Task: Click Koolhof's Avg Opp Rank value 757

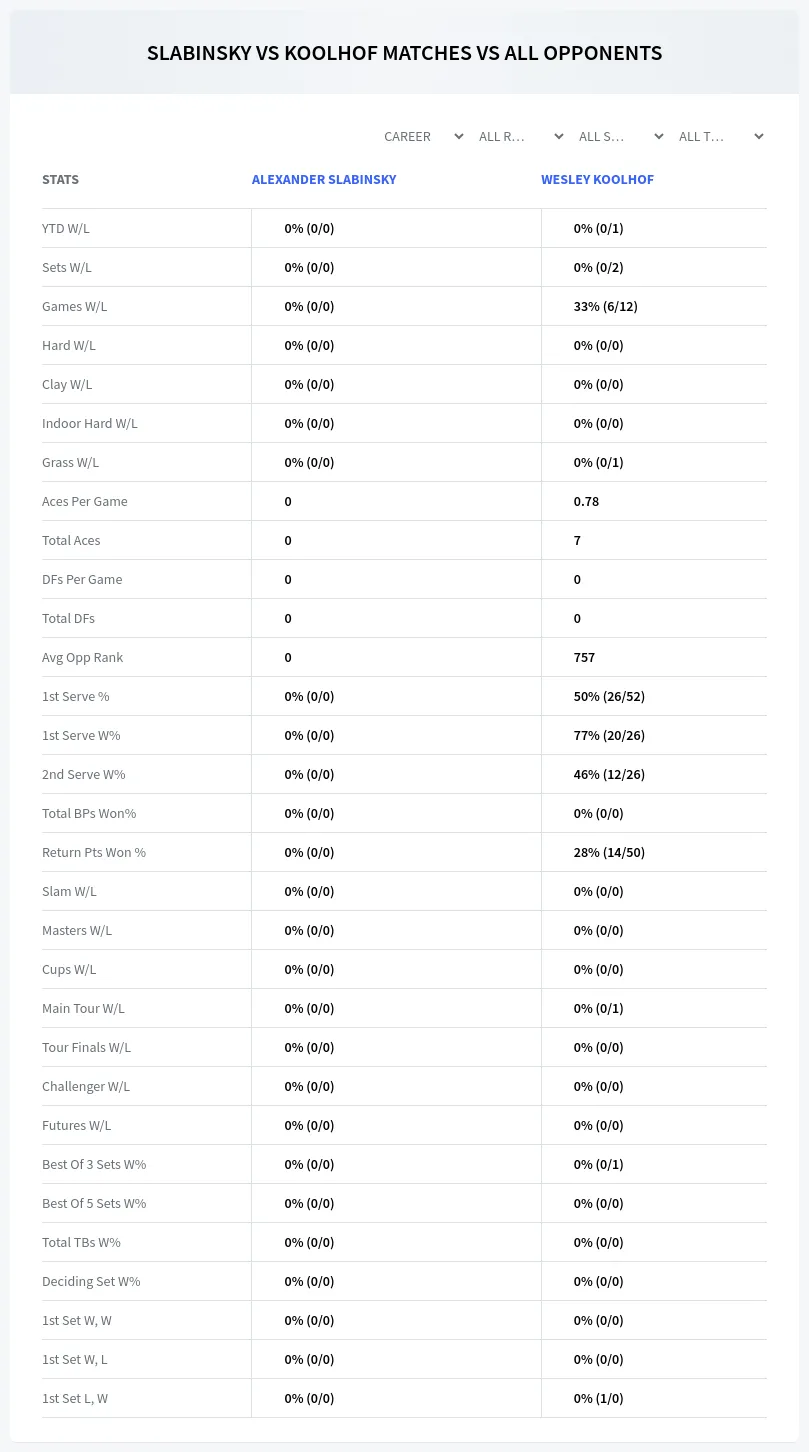Action: pos(584,657)
